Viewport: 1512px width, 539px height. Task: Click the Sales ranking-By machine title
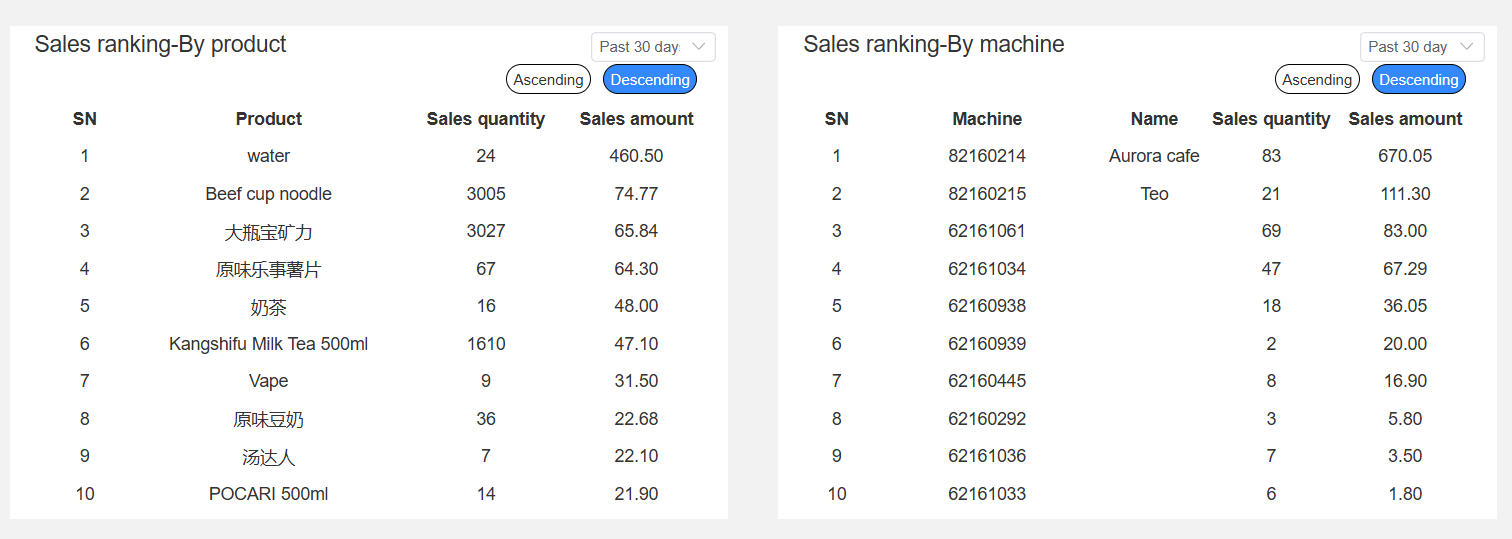click(x=934, y=44)
